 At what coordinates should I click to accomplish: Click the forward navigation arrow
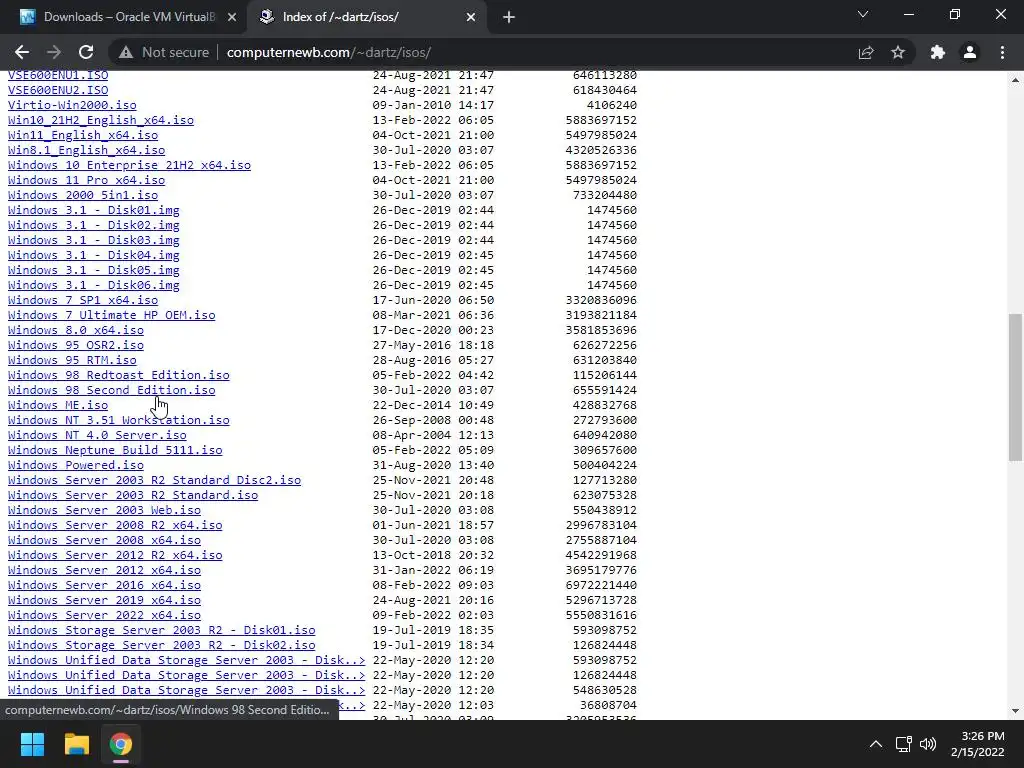click(54, 52)
